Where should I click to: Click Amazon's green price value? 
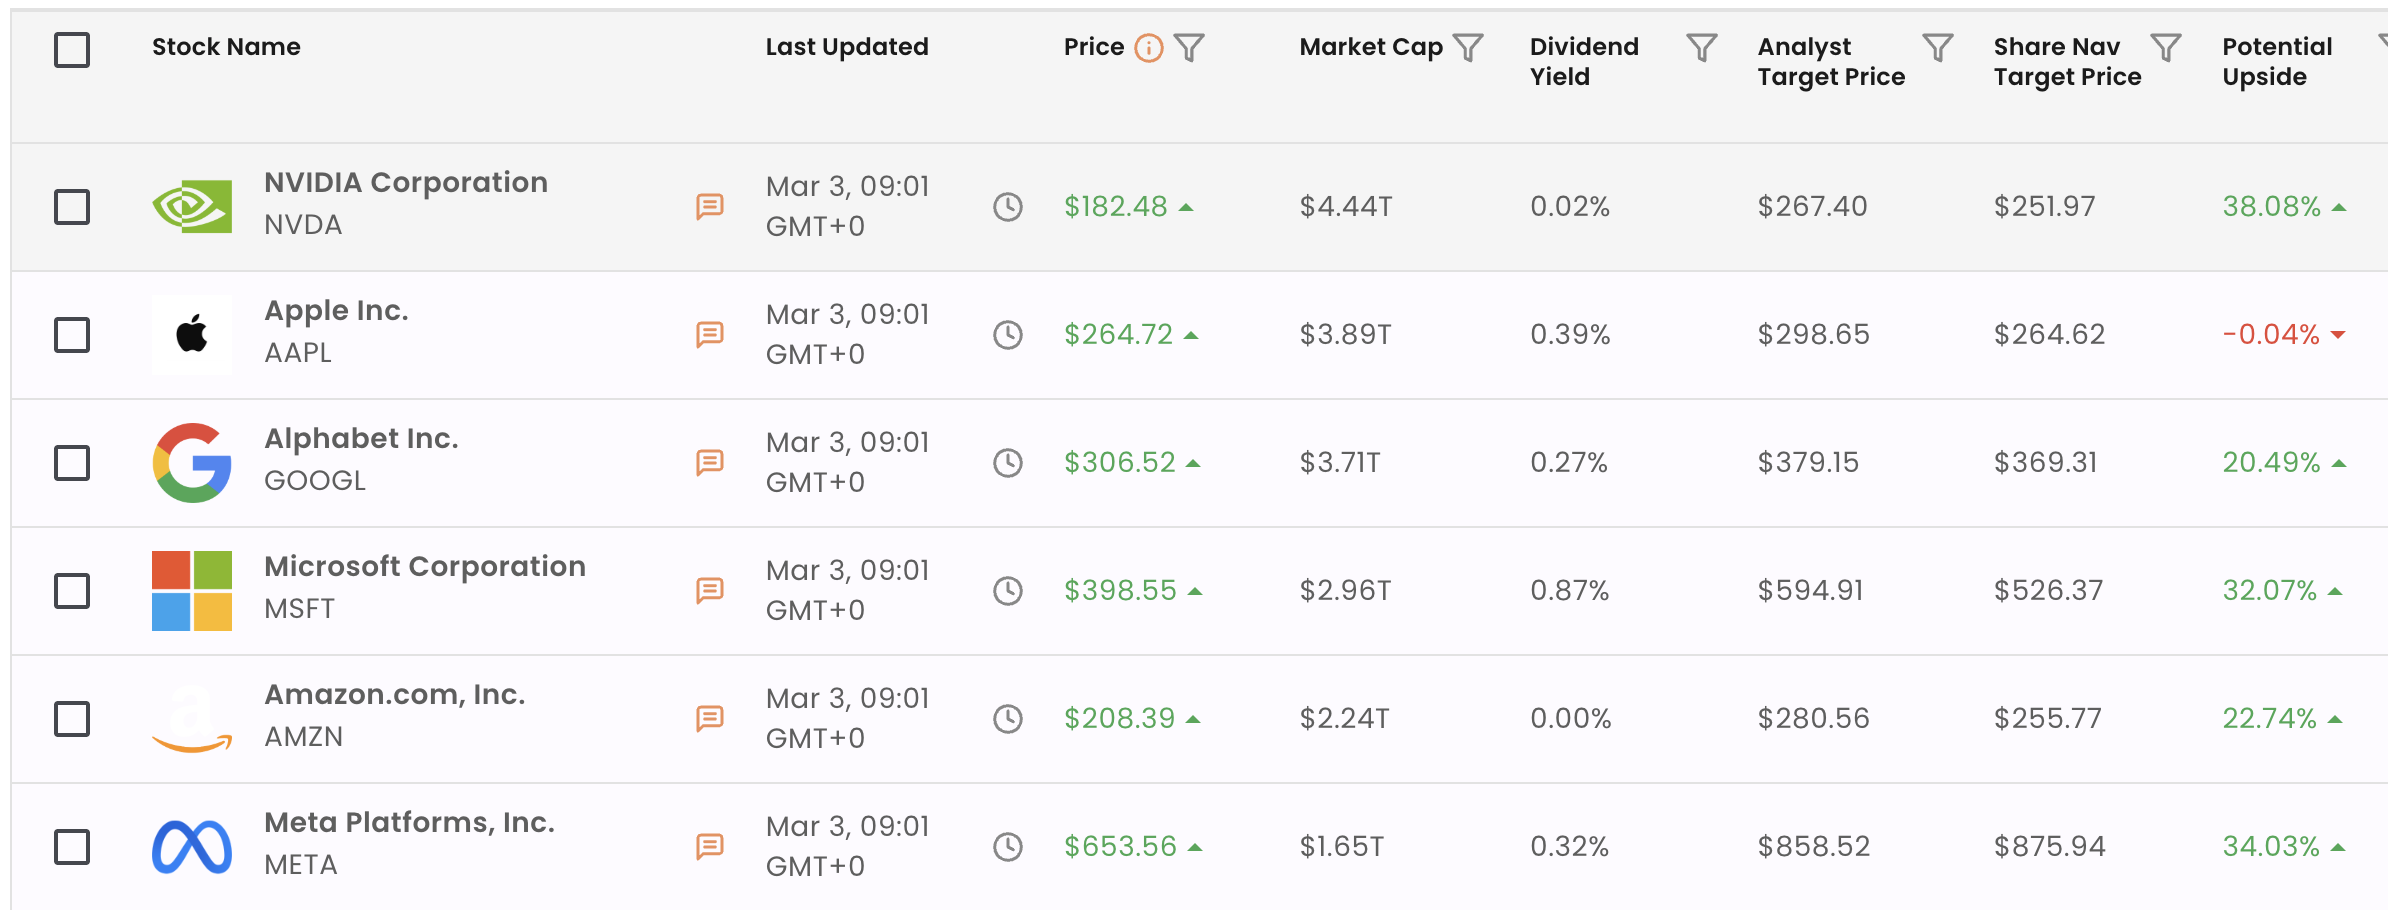1118,717
